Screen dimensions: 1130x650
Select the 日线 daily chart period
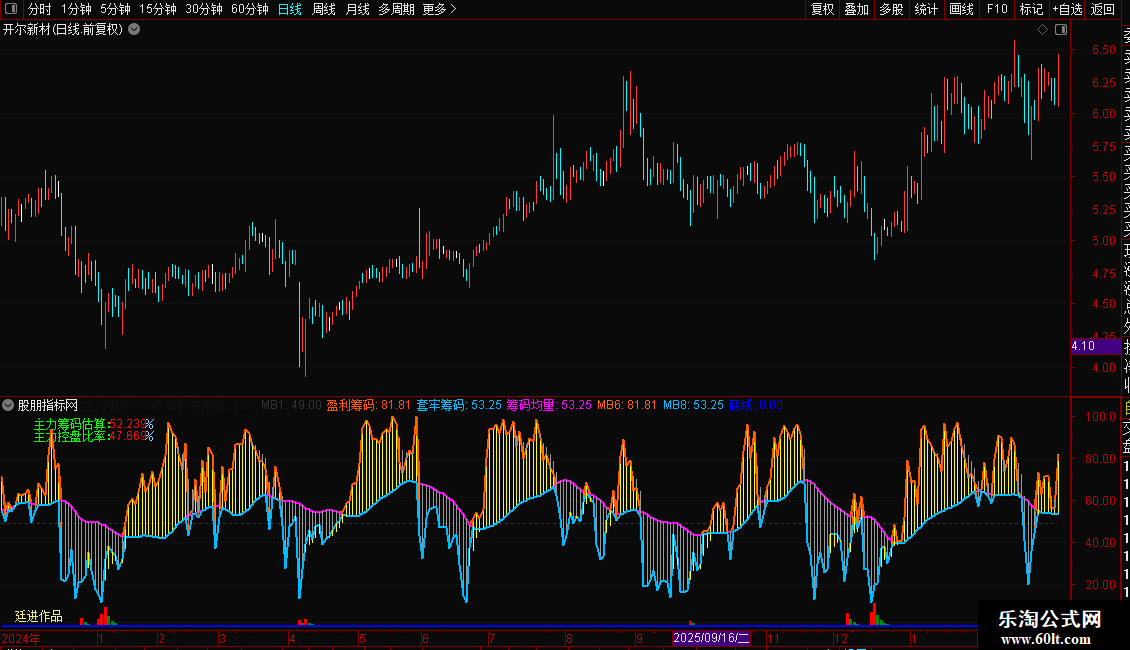pos(290,9)
